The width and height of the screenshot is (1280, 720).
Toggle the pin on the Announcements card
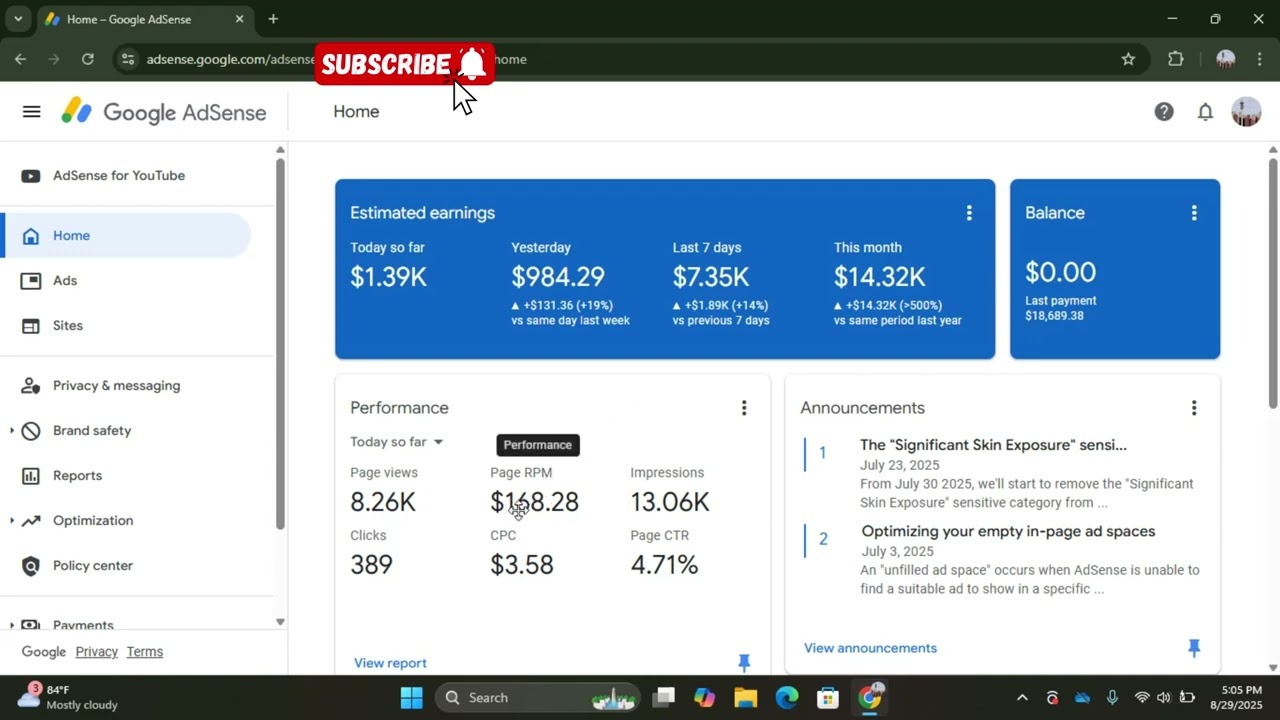pyautogui.click(x=1193, y=648)
